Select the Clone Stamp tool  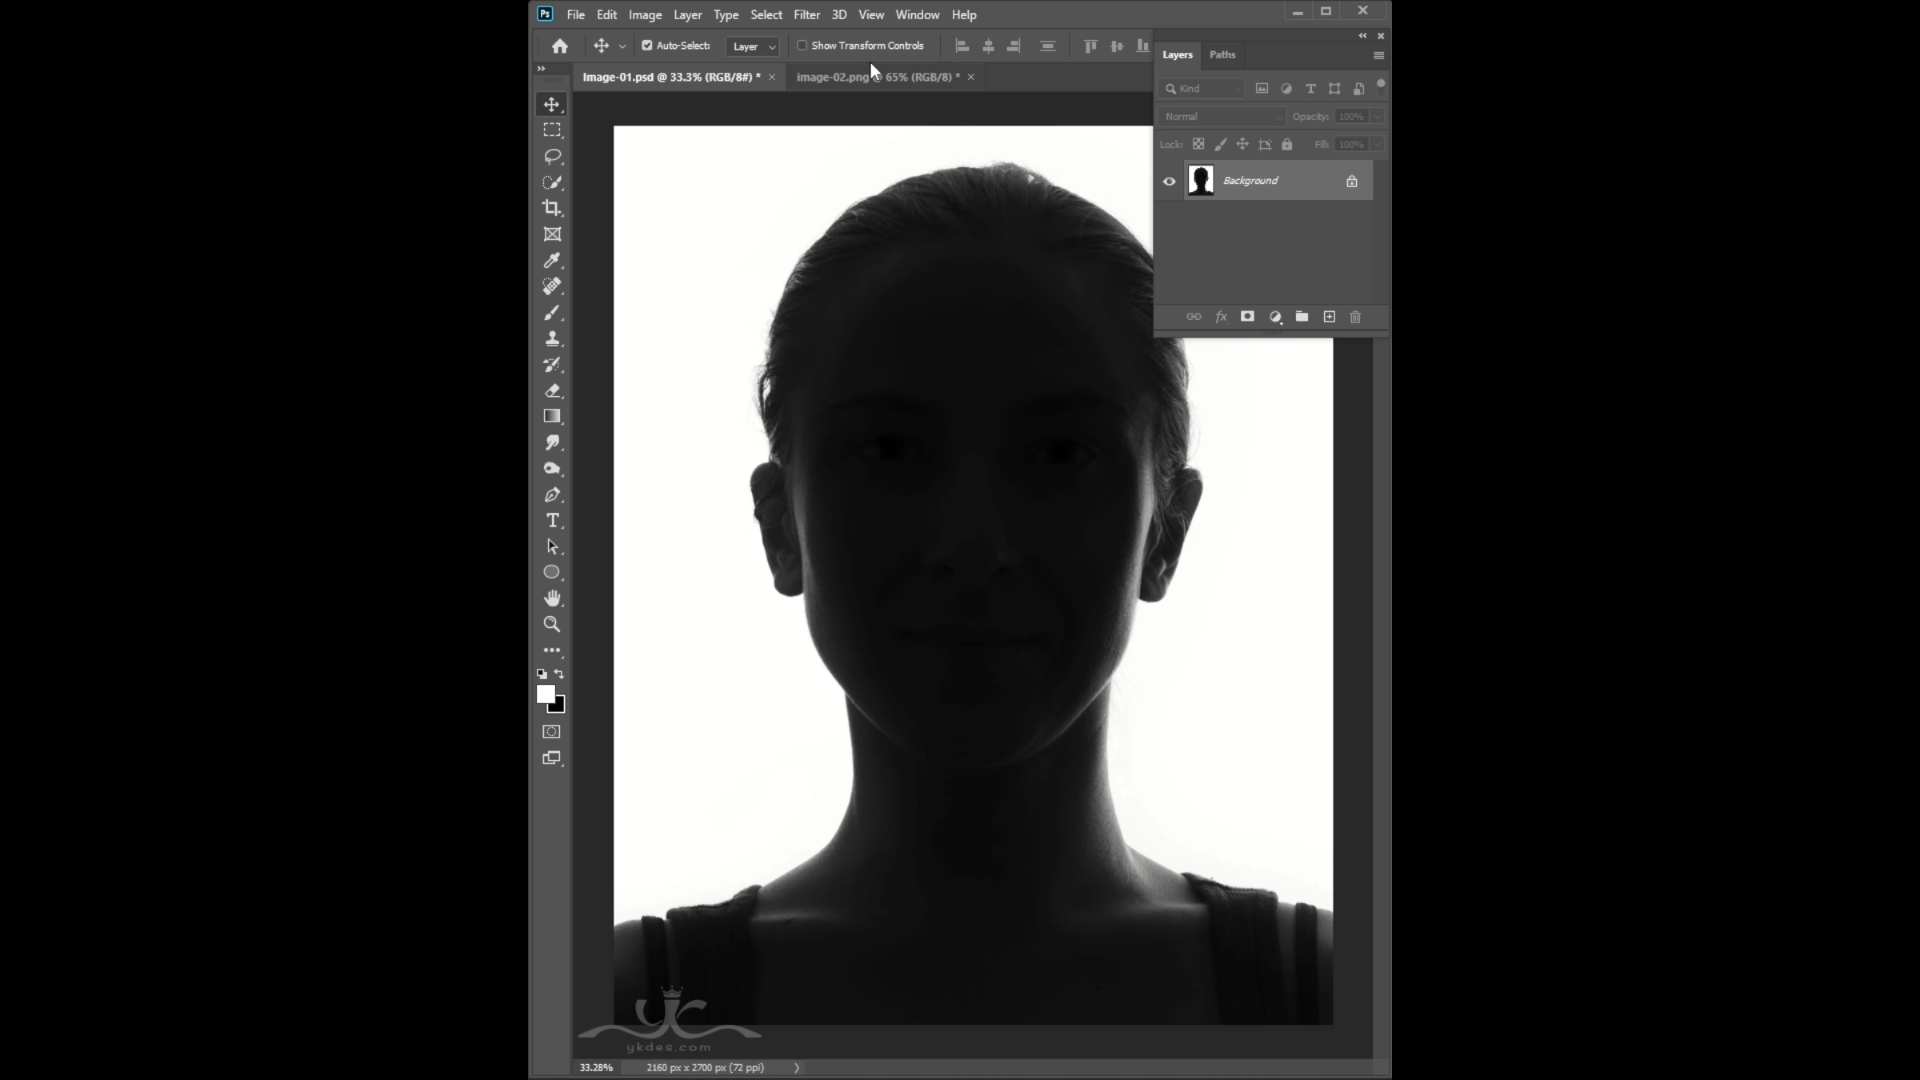point(552,339)
